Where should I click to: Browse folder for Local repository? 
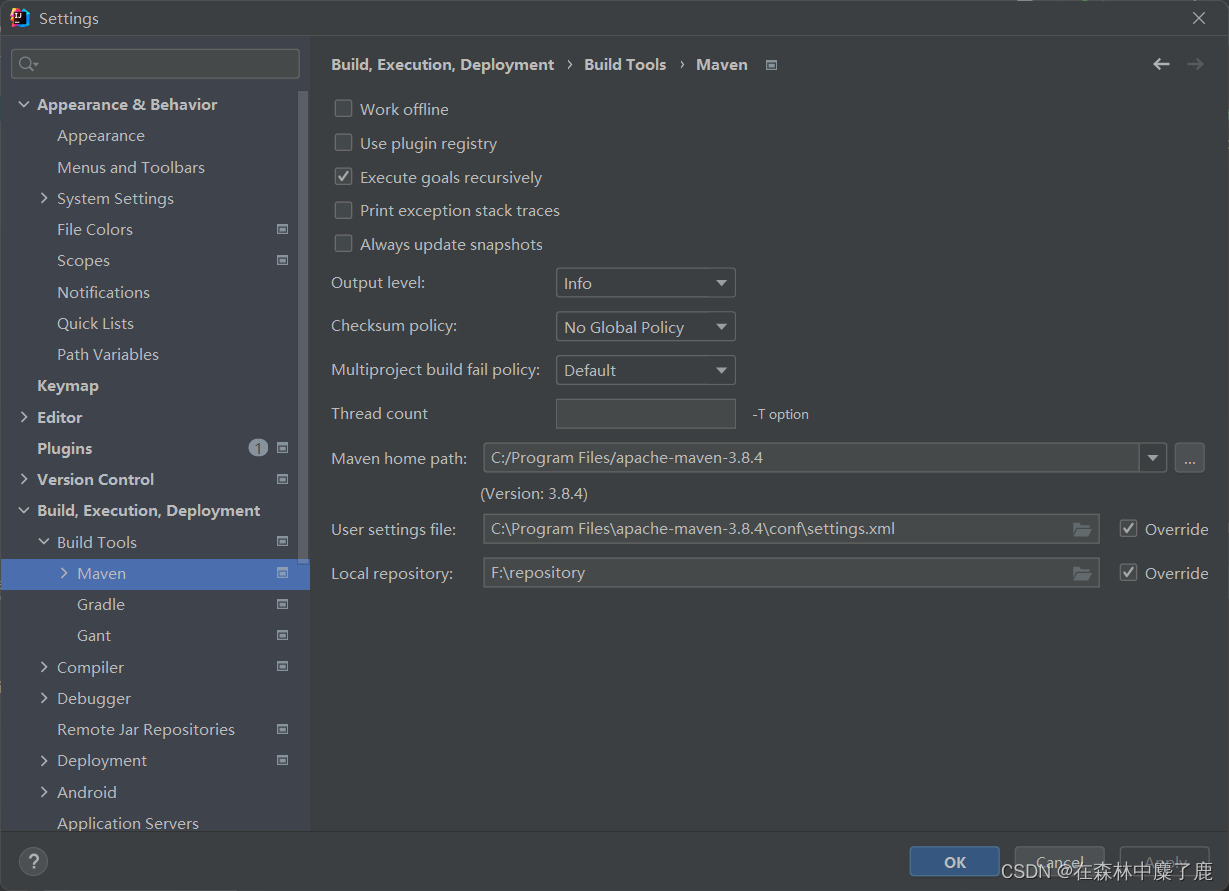pos(1082,573)
